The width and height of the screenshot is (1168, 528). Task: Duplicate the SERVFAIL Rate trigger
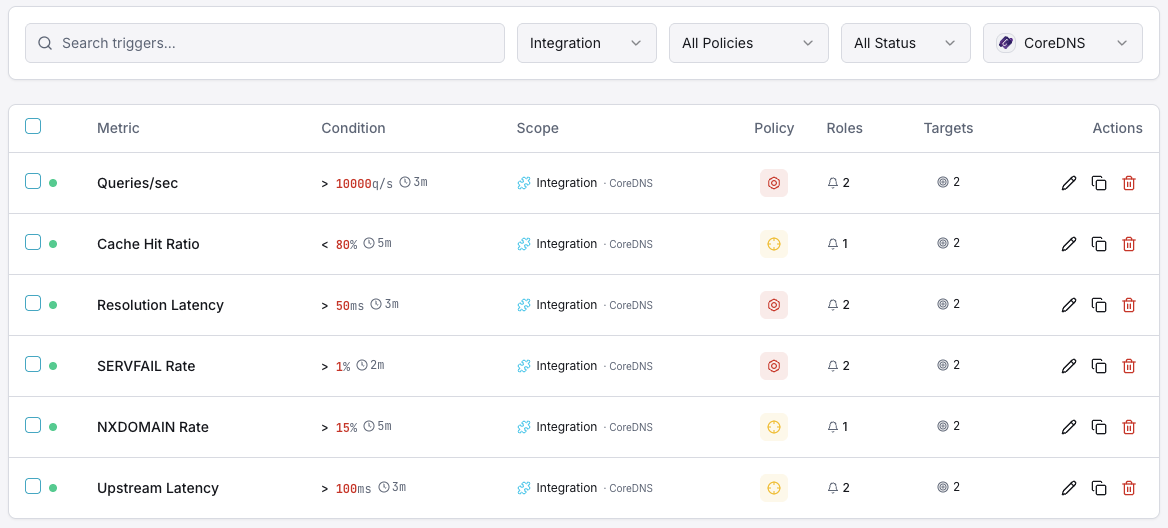pyautogui.click(x=1099, y=366)
